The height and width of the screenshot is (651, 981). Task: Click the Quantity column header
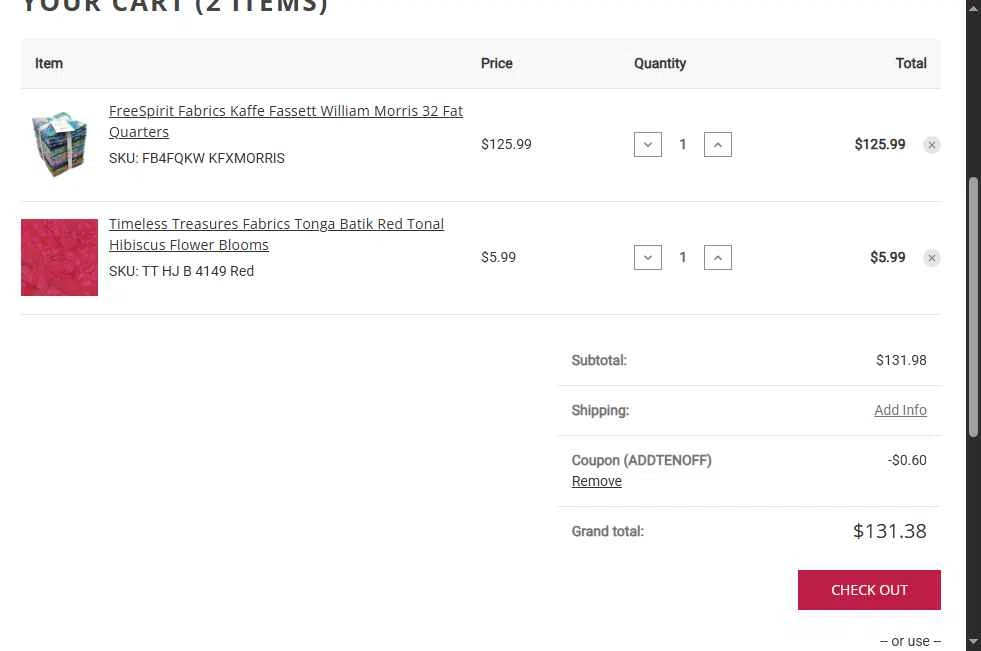660,63
